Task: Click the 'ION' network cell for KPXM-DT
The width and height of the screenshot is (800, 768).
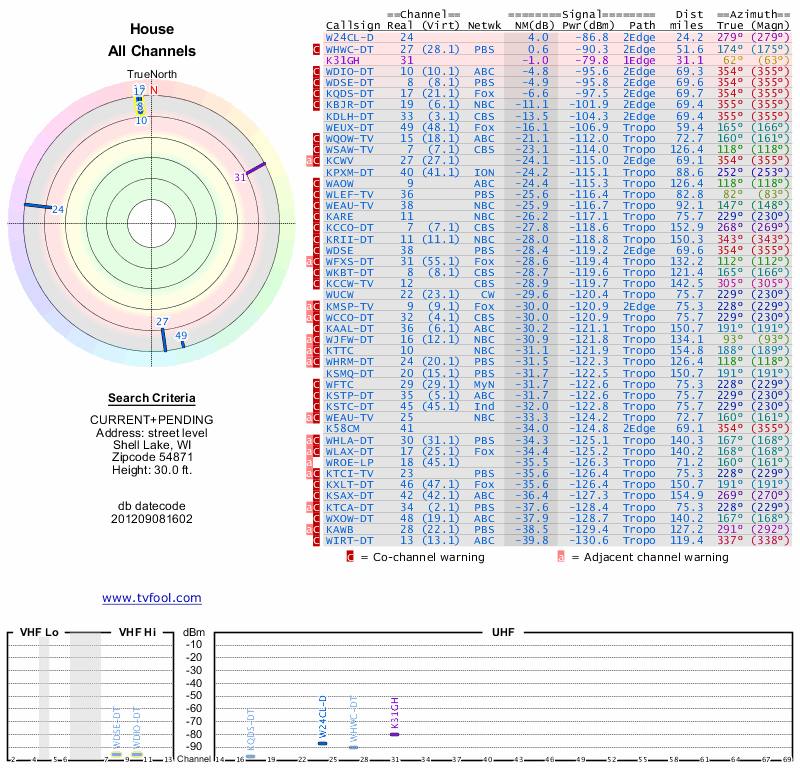Action: [x=484, y=172]
